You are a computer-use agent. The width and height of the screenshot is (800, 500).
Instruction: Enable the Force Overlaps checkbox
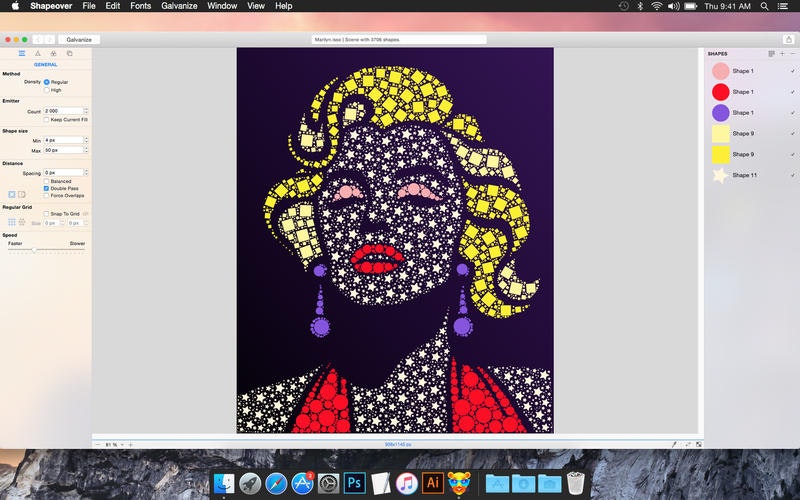46,196
